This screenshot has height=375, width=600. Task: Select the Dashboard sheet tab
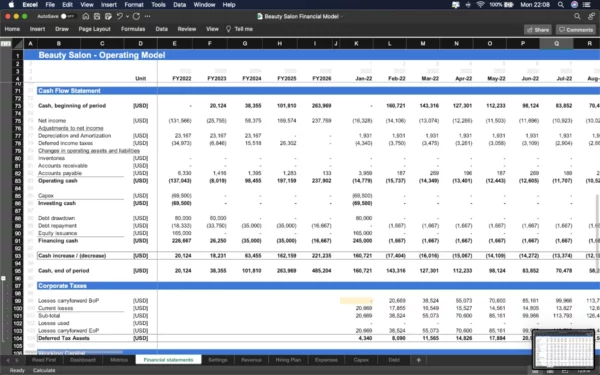pyautogui.click(x=83, y=360)
